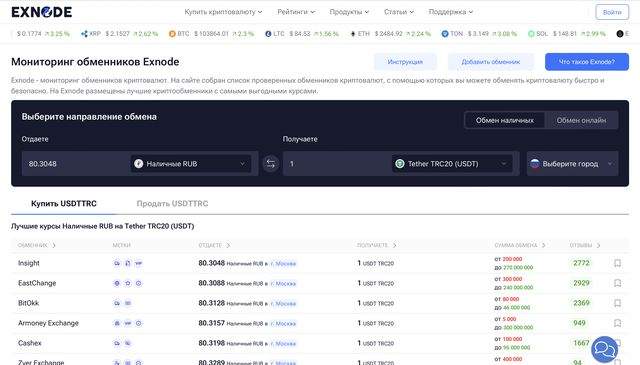Click the BTC price $103864.01 in ticker
The image size is (640, 365).
[211, 34]
